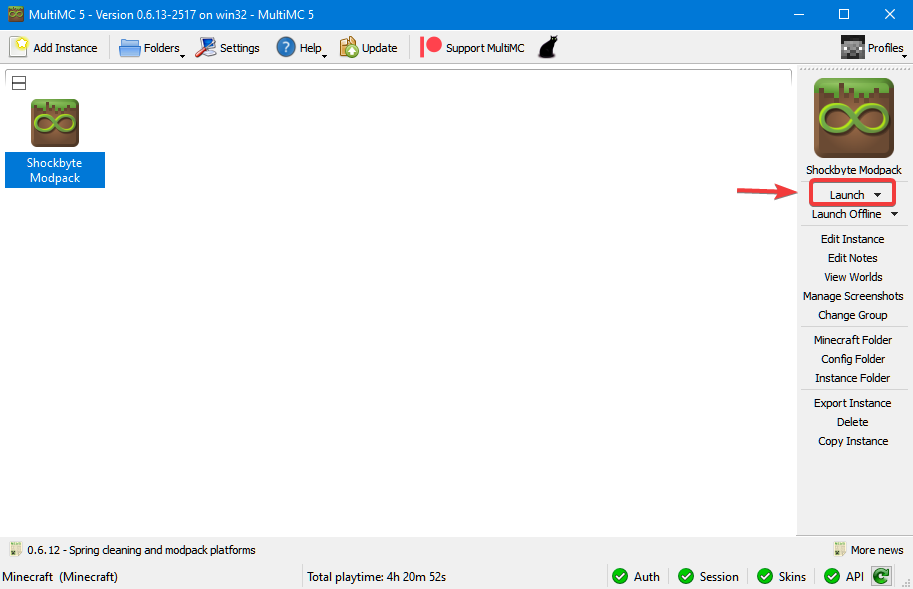This screenshot has height=589, width=913.
Task: Click the green status refresh icon
Action: [x=882, y=576]
